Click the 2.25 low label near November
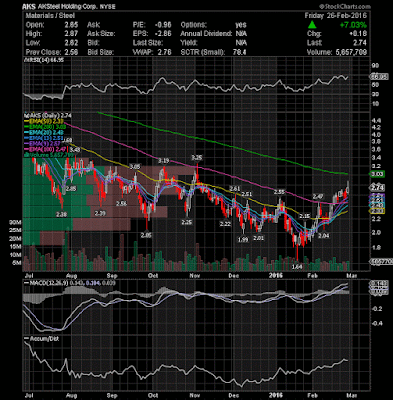This screenshot has width=393, height=400. click(x=186, y=222)
